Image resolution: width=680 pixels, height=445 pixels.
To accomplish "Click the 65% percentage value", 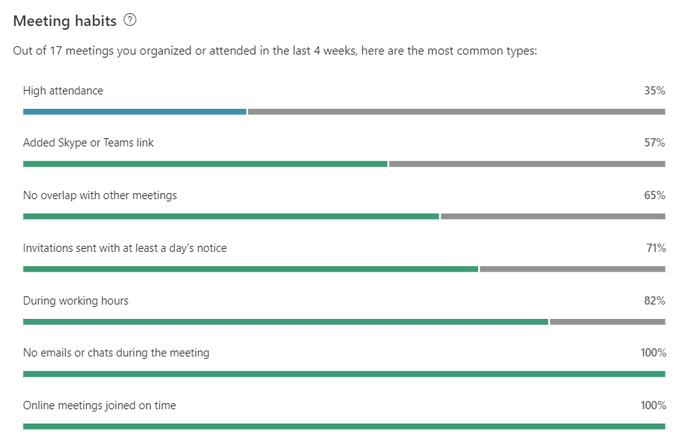I will coord(655,195).
